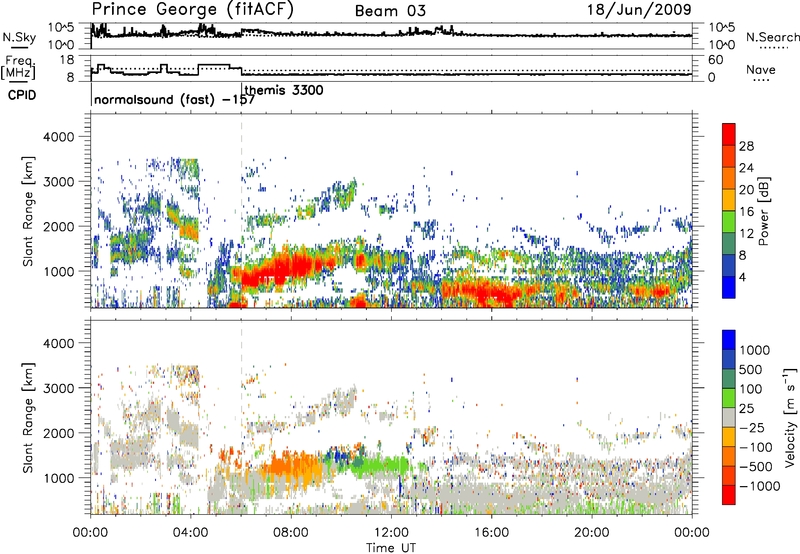800x554 pixels.
Task: Click the date "18/Jun/2009"
Action: [639, 9]
